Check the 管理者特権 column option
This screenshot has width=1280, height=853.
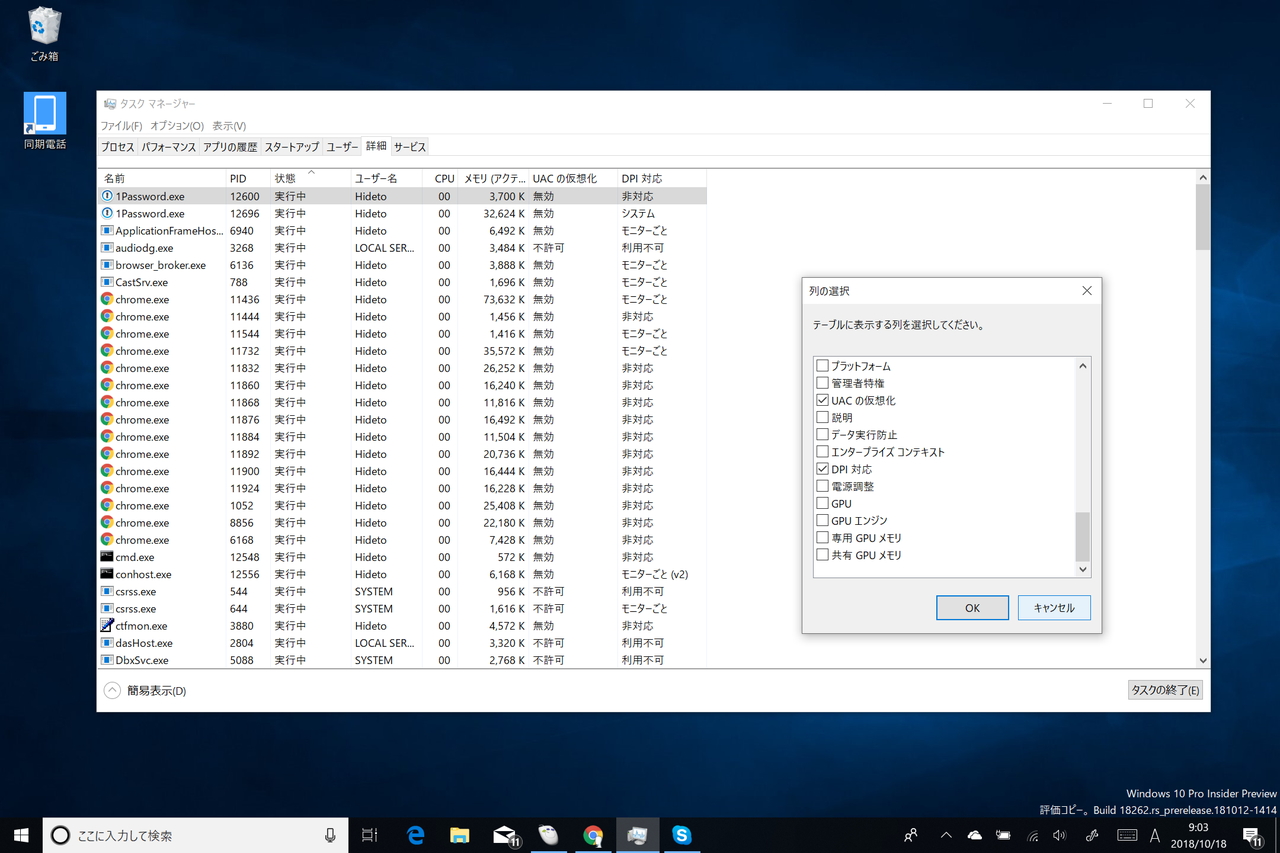click(x=822, y=383)
